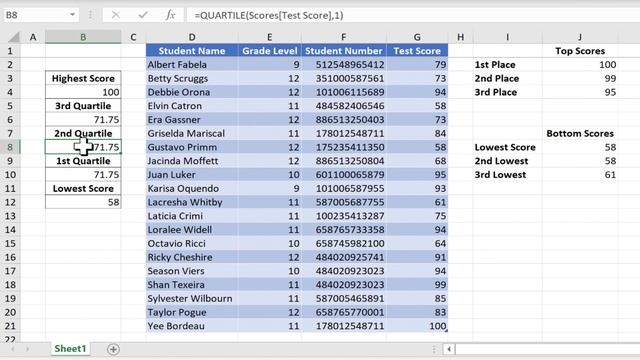Add a new sheet with plus icon
The width and height of the screenshot is (640, 360).
pyautogui.click(x=113, y=349)
